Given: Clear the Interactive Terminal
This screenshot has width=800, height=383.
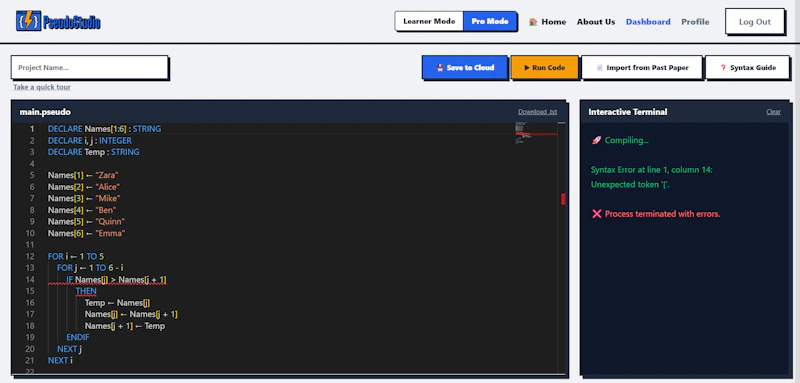Looking at the screenshot, I should pos(773,112).
